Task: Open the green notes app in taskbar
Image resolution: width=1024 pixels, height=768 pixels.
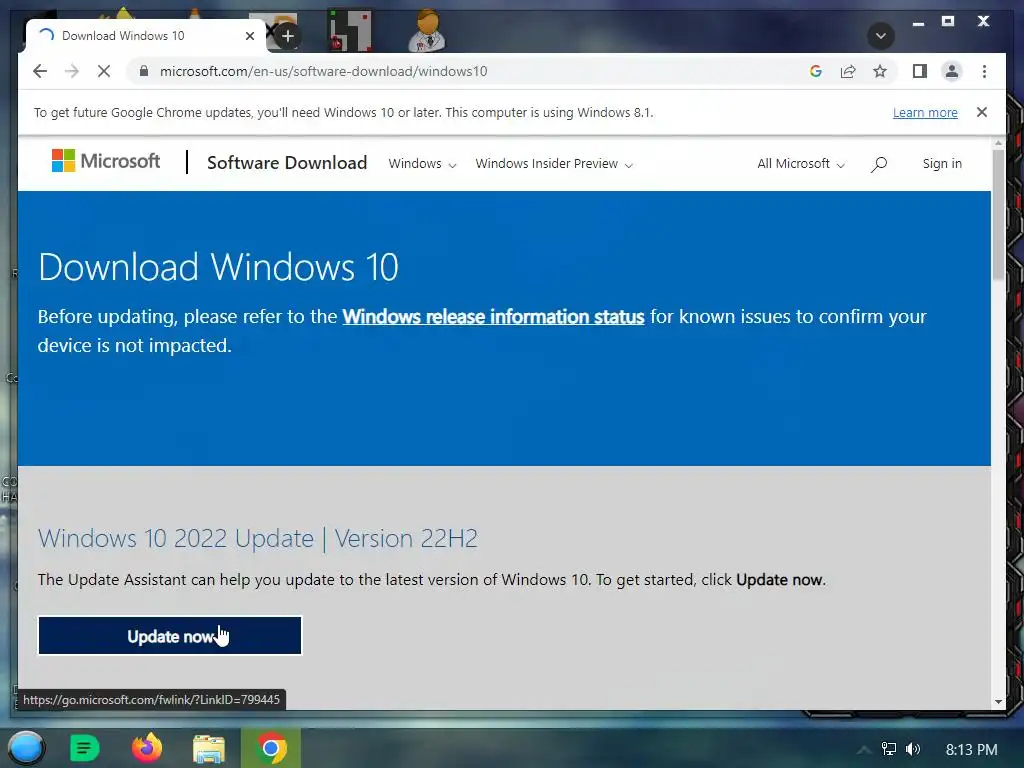Action: coord(84,748)
